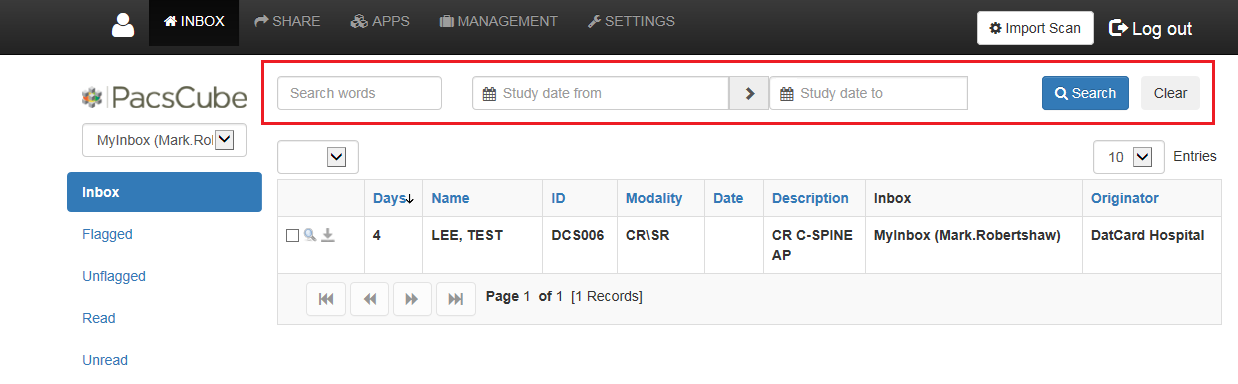The width and height of the screenshot is (1238, 384).
Task: Select the Inbox sidebar item
Action: [164, 192]
